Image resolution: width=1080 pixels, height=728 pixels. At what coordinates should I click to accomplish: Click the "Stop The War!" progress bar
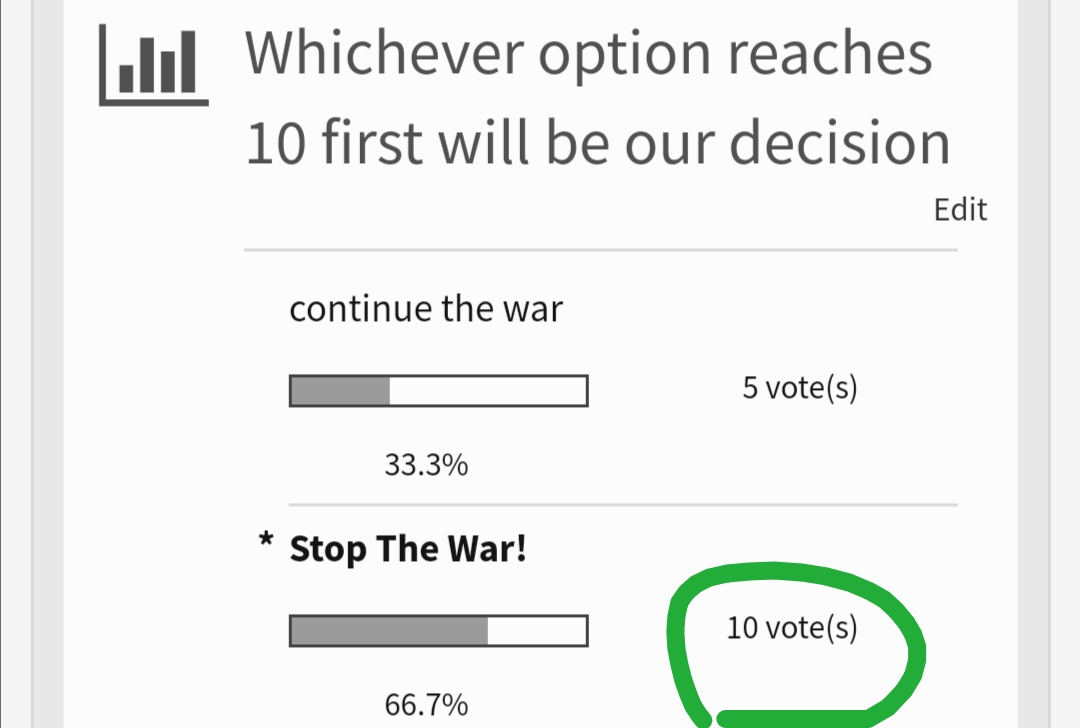[x=439, y=631]
